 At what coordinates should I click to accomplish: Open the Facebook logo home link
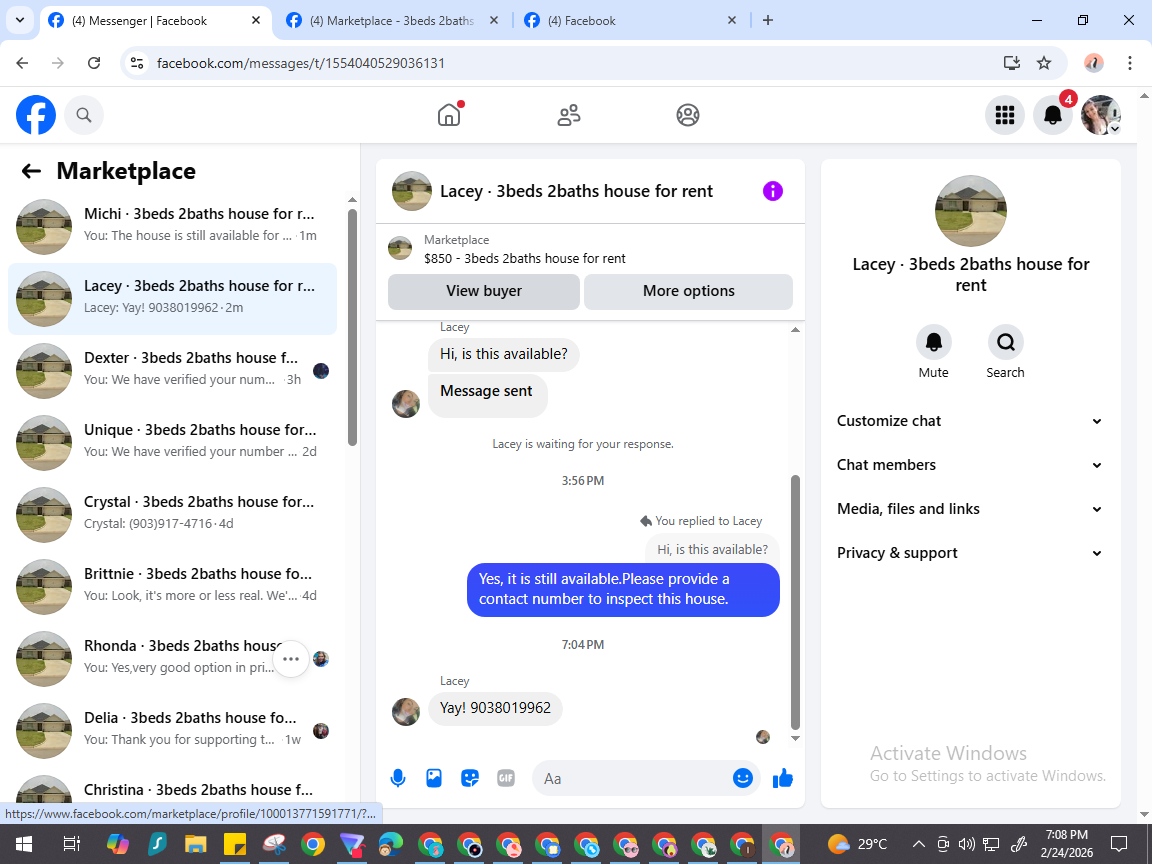(35, 115)
